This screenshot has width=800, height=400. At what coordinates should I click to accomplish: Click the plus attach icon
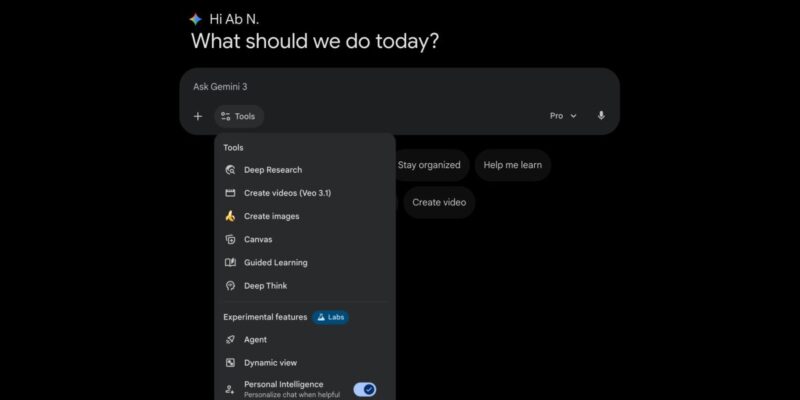197,116
